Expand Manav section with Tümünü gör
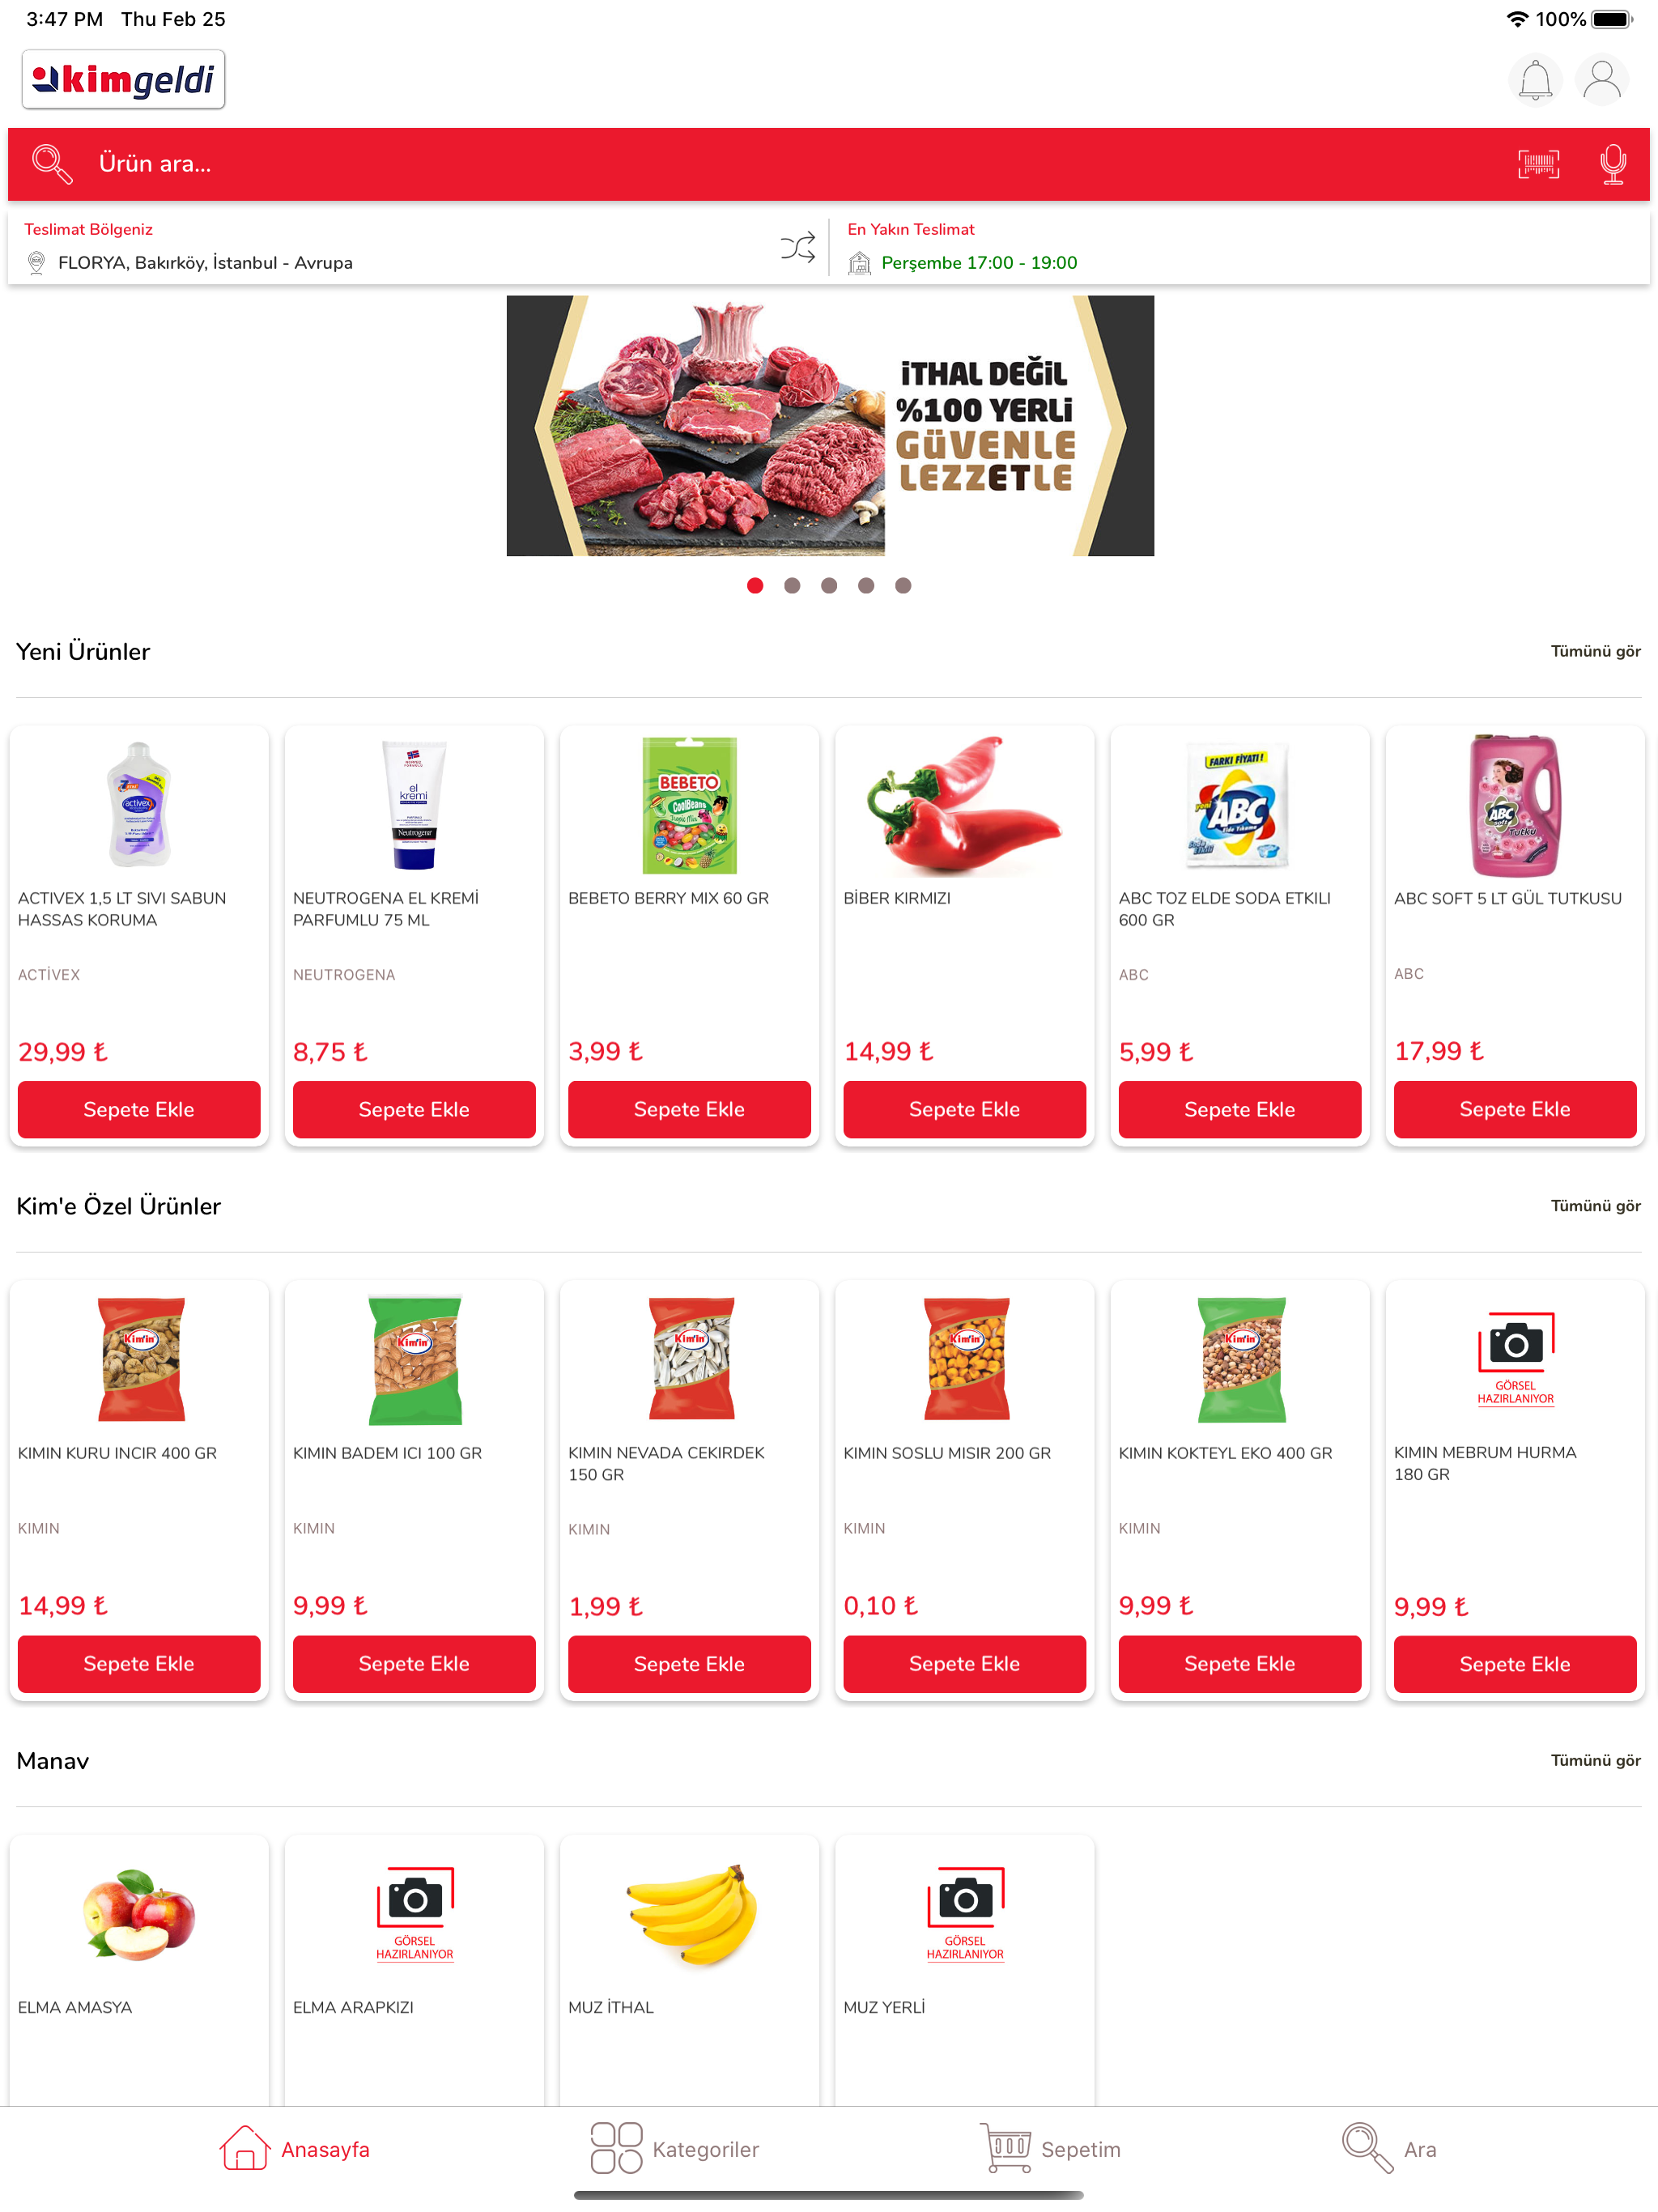The image size is (1658, 2212). (x=1595, y=1761)
